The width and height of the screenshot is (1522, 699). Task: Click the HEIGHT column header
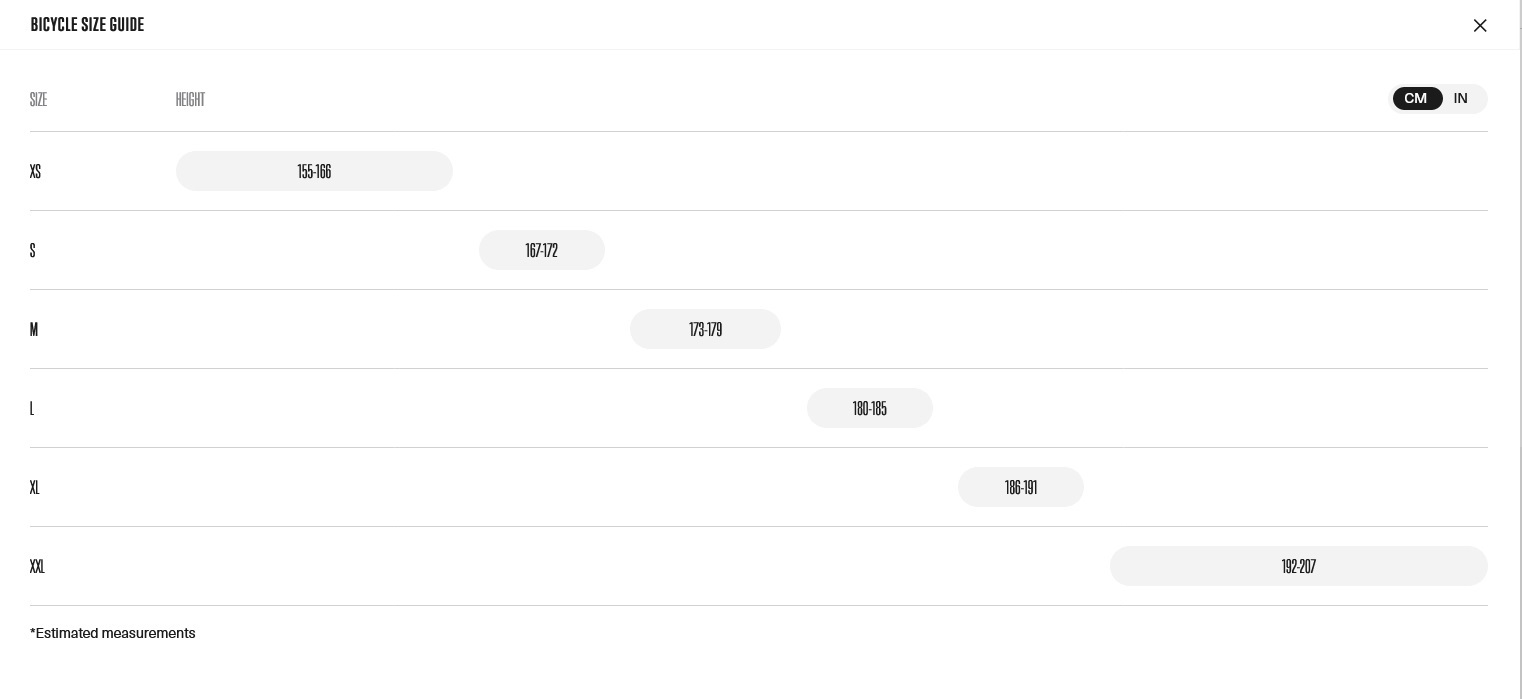click(190, 99)
